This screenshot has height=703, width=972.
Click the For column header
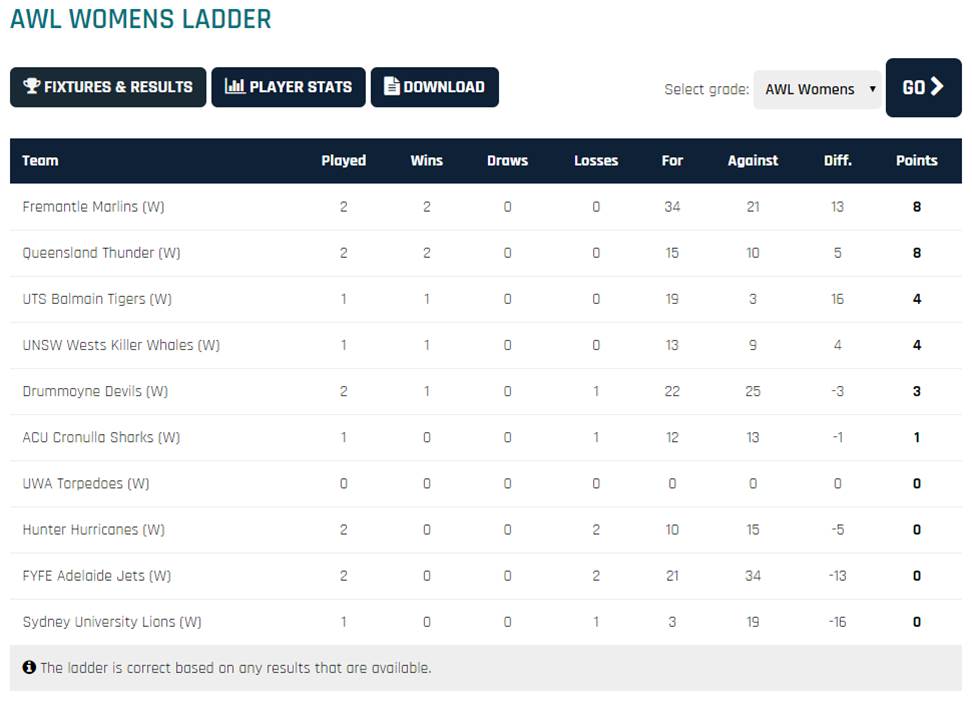(x=672, y=161)
